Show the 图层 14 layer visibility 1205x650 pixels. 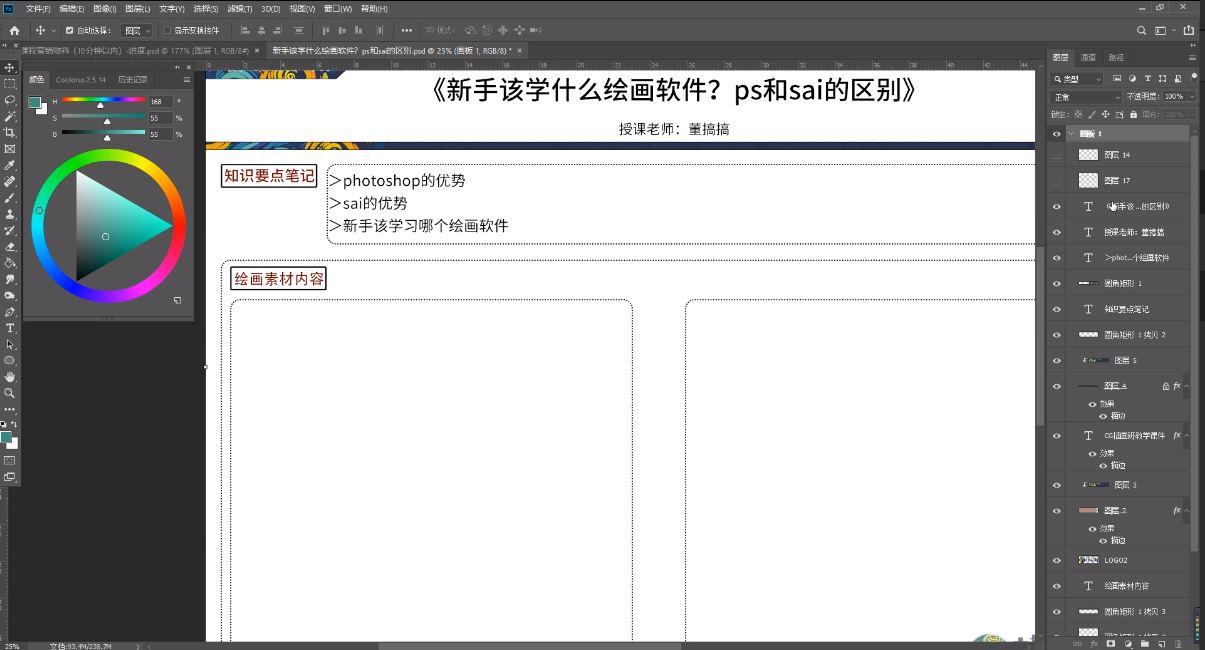tap(1057, 155)
